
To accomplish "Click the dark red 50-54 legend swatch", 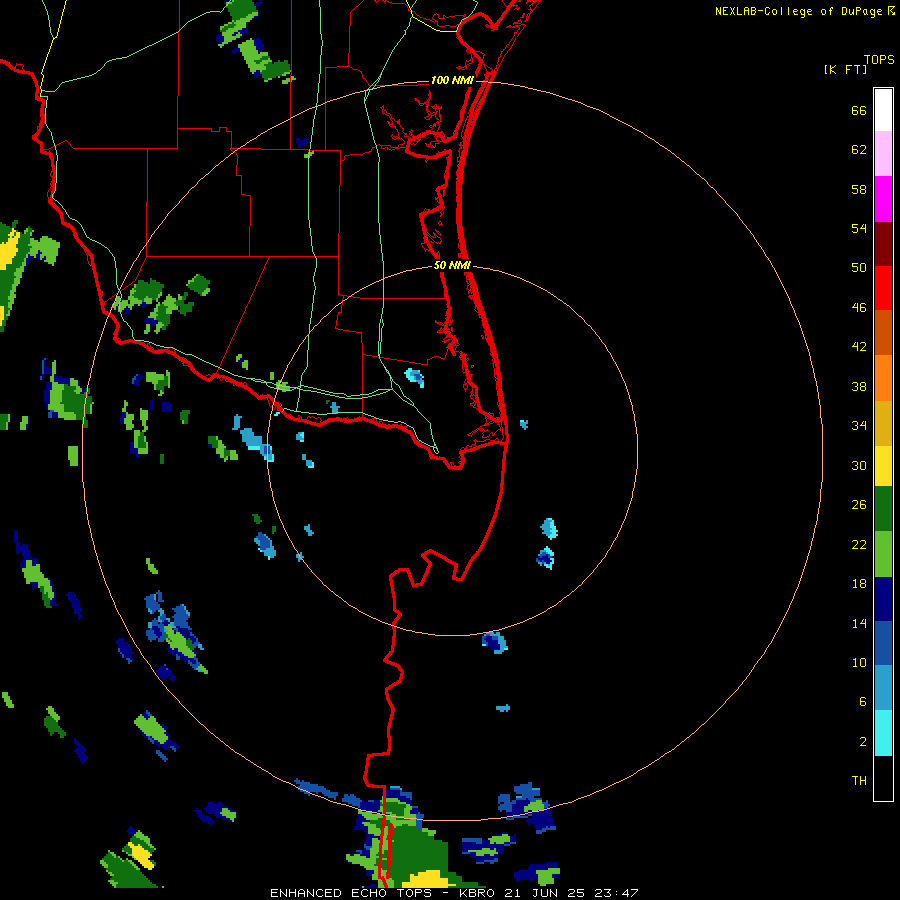I will 883,244.
